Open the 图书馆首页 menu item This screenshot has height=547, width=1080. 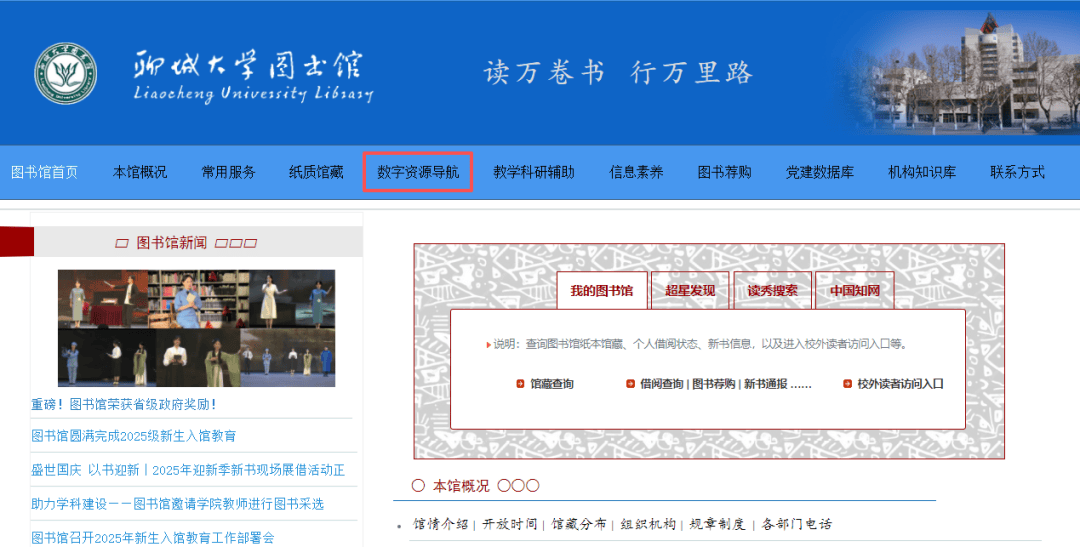[x=44, y=172]
